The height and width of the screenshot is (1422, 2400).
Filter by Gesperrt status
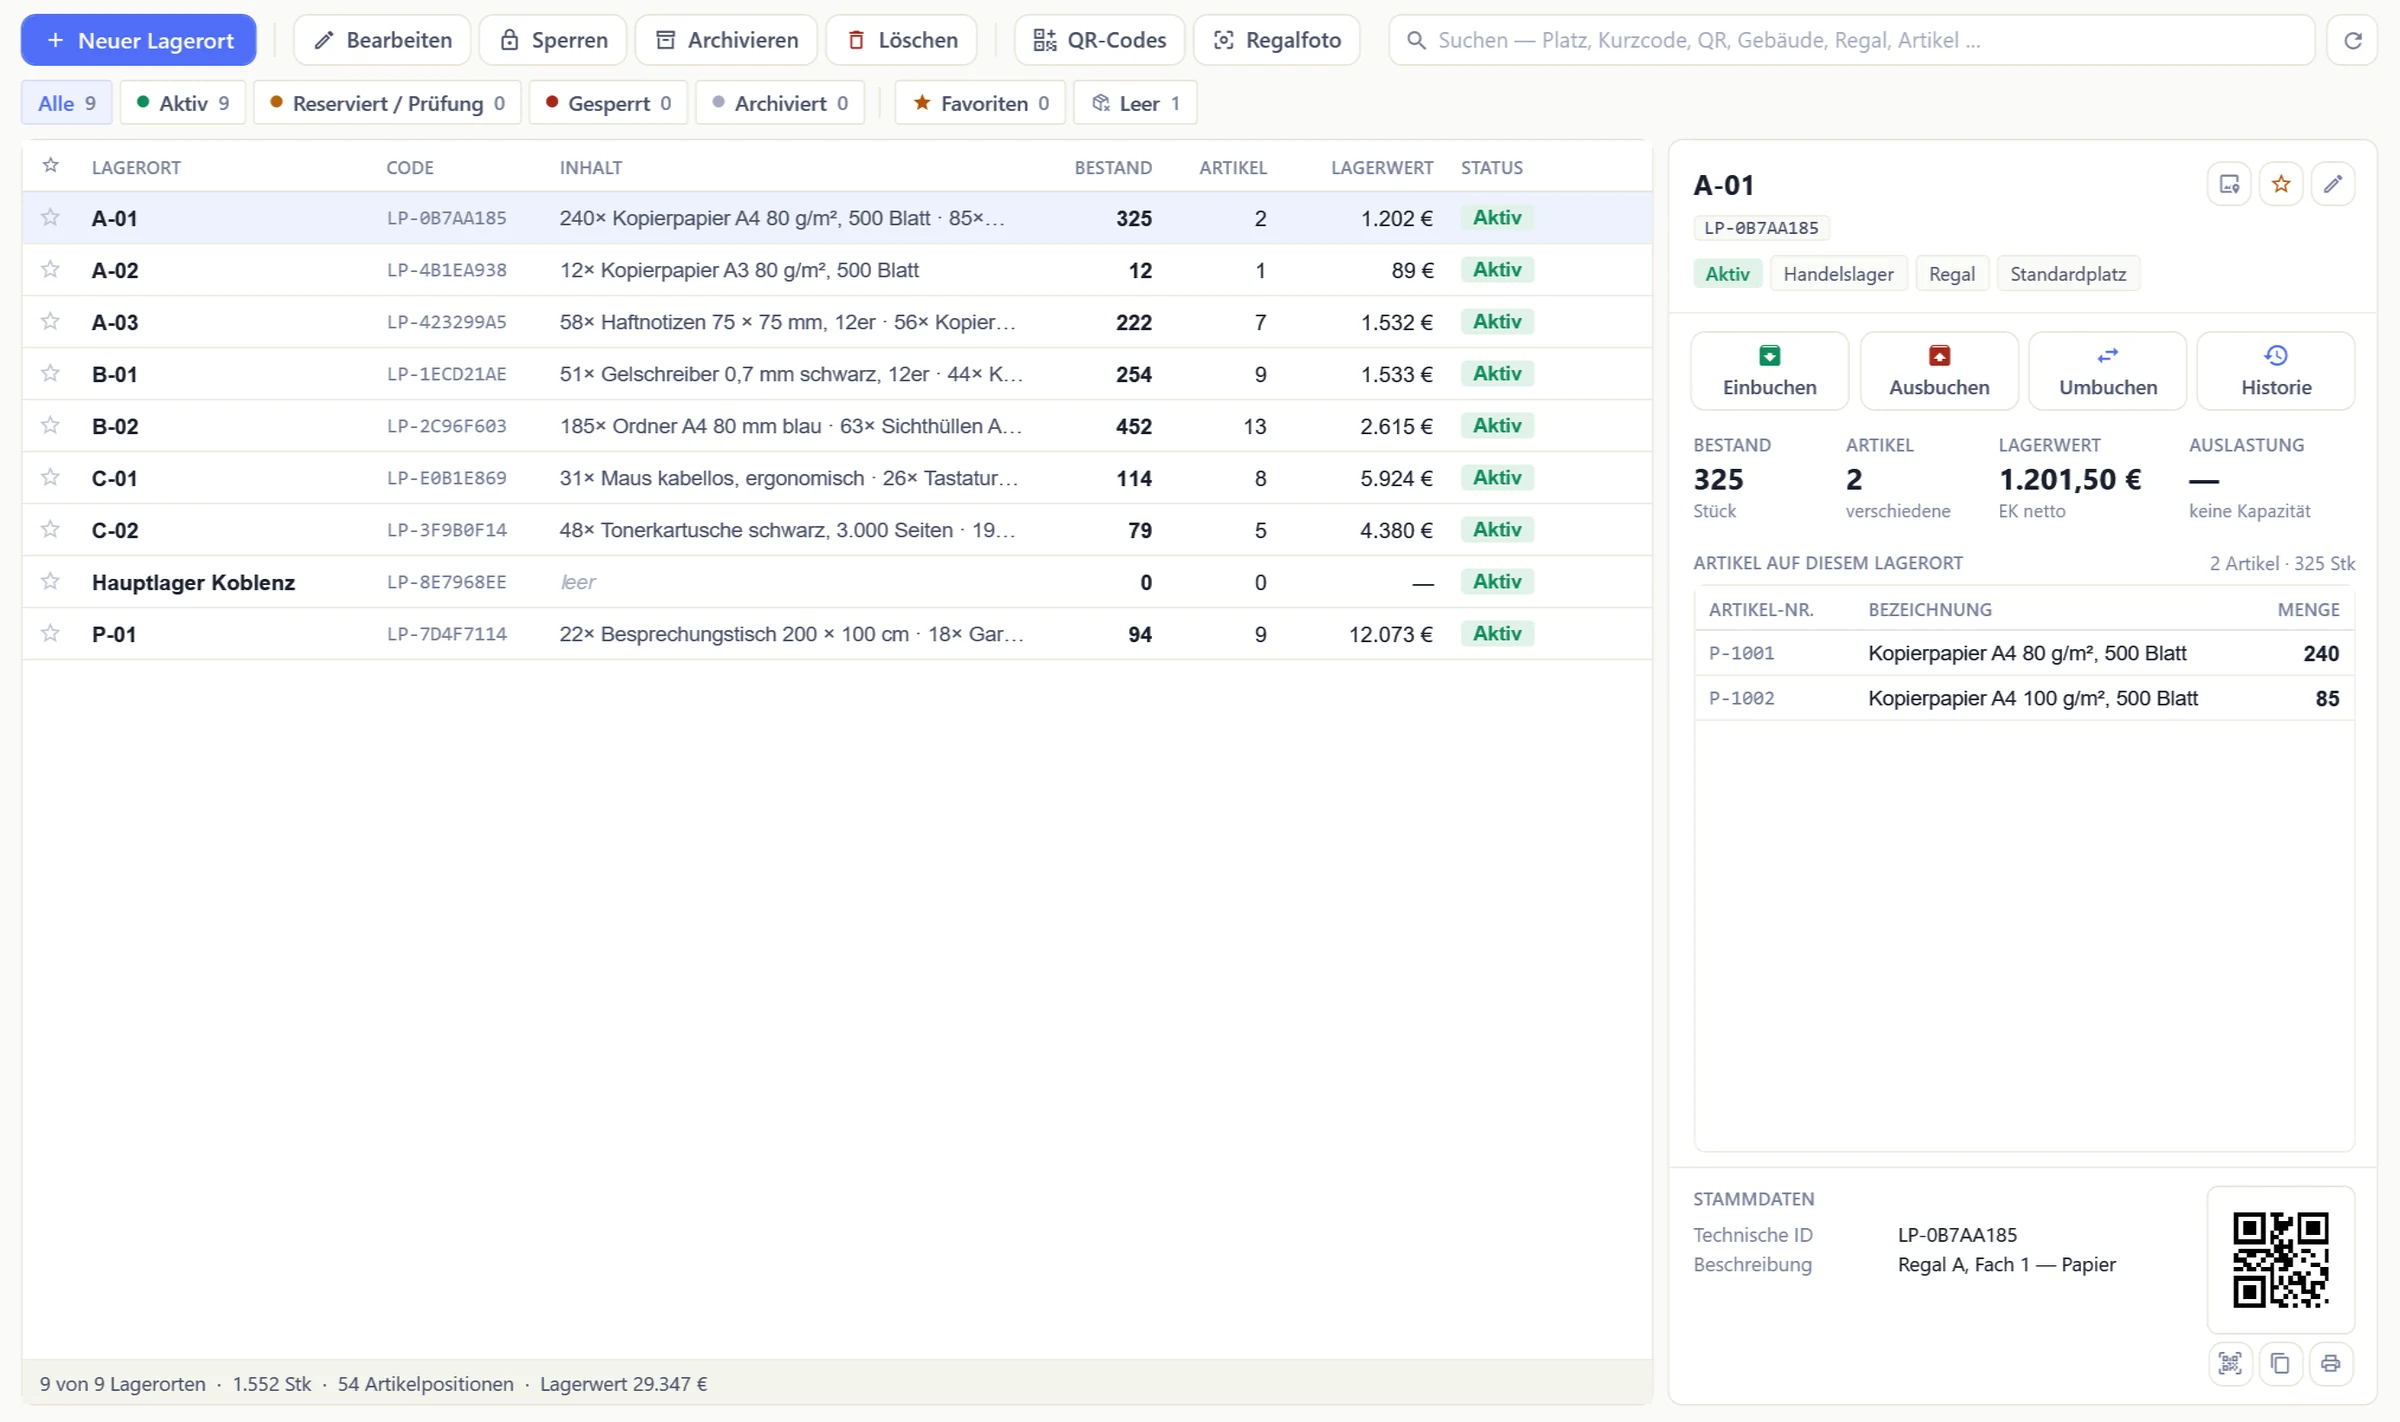tap(608, 103)
